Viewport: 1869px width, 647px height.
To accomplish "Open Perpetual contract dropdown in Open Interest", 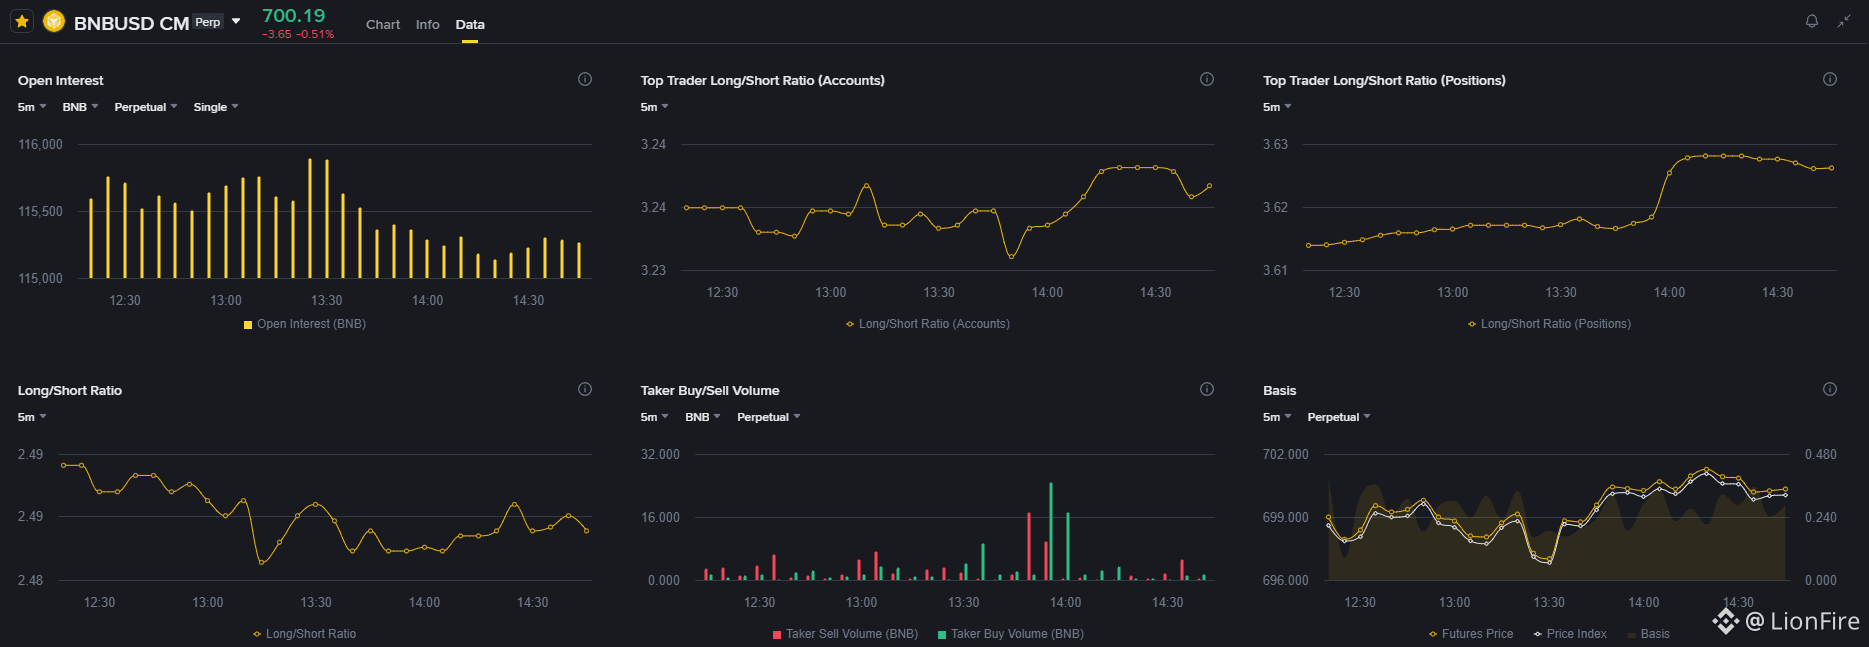I will (146, 107).
